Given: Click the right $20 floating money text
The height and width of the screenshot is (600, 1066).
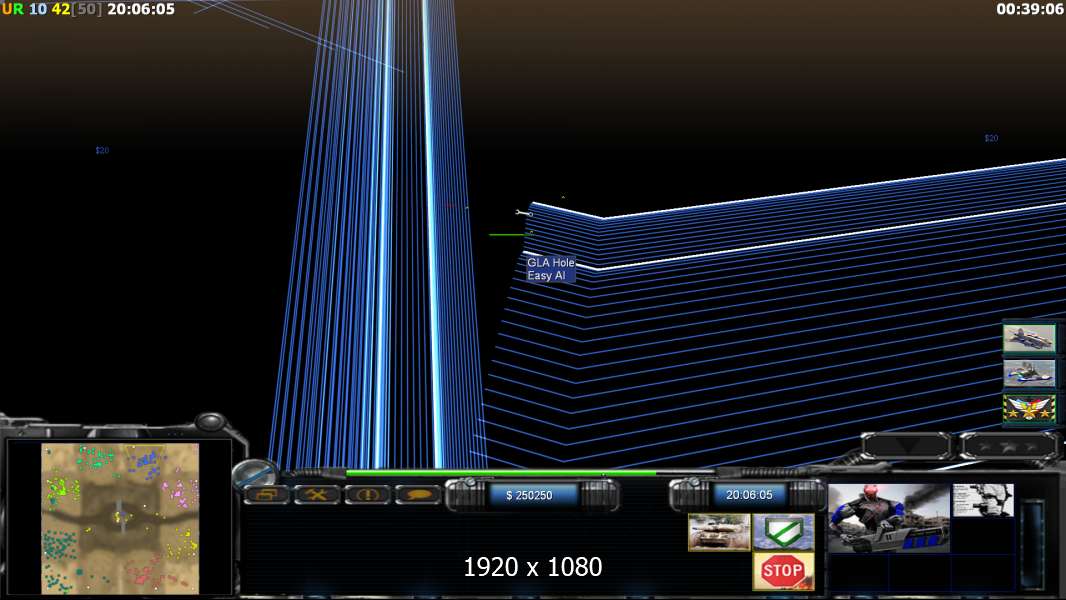Looking at the screenshot, I should pyautogui.click(x=991, y=138).
